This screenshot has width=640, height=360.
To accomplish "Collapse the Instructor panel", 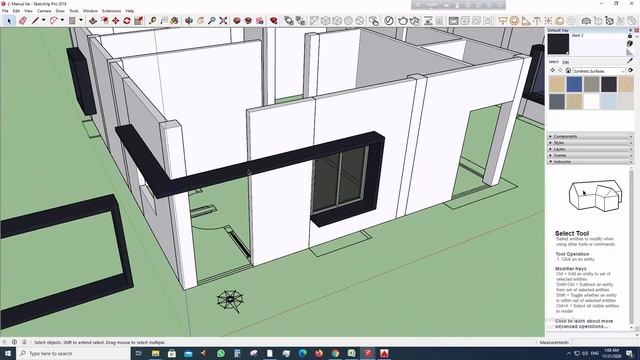I will 590,162.
